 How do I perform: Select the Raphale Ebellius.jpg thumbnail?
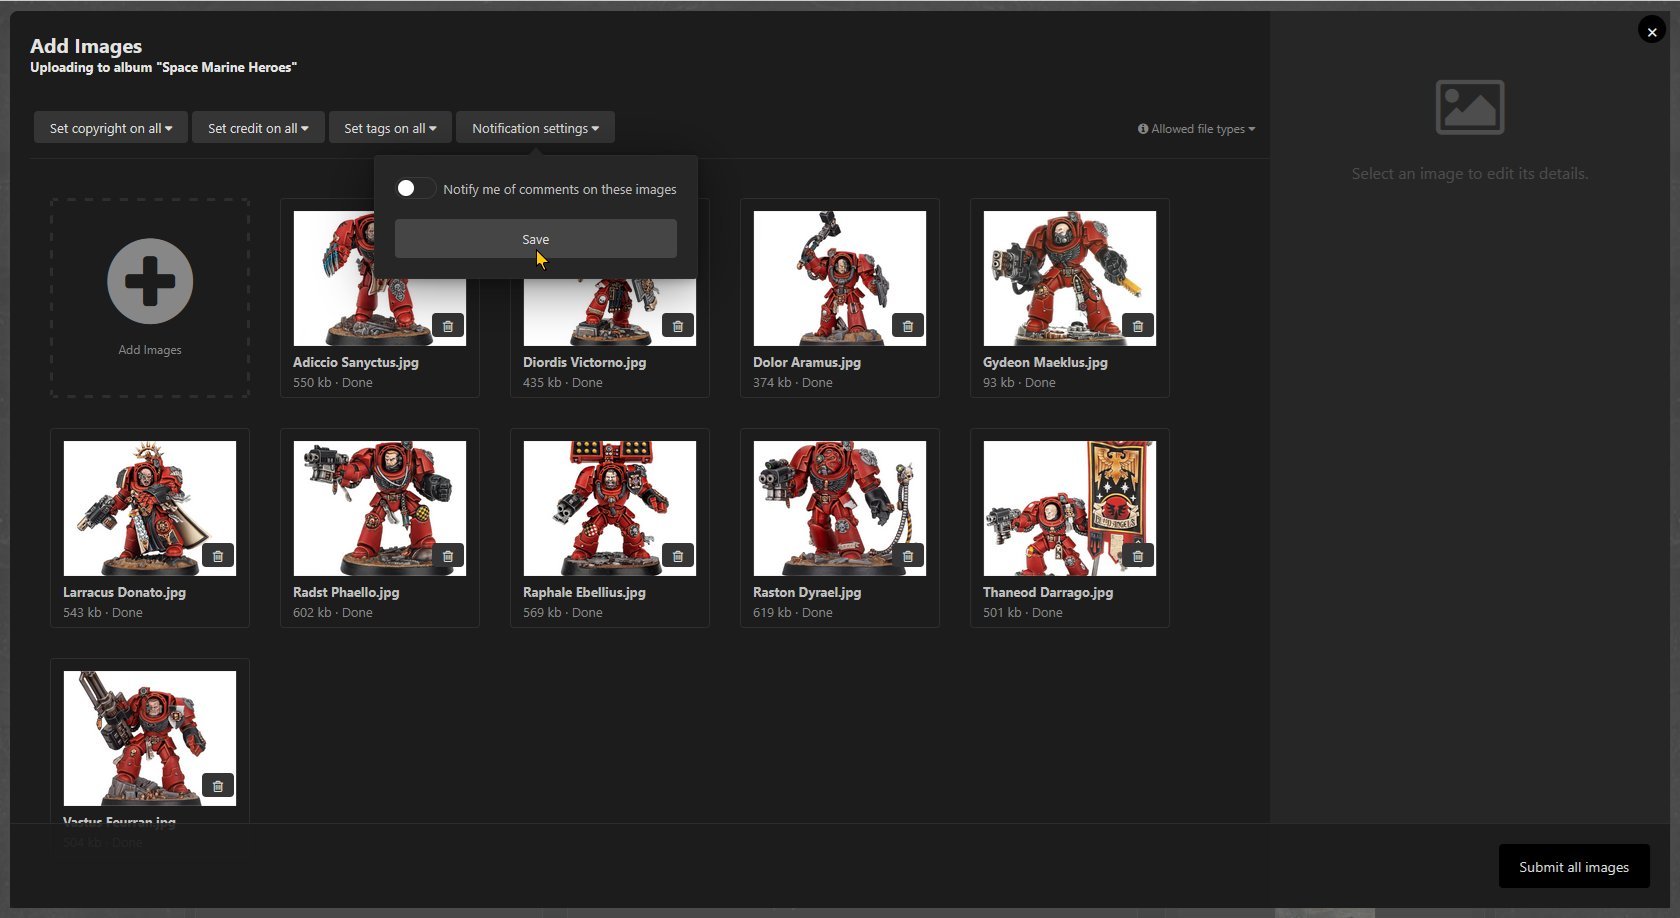(x=609, y=507)
